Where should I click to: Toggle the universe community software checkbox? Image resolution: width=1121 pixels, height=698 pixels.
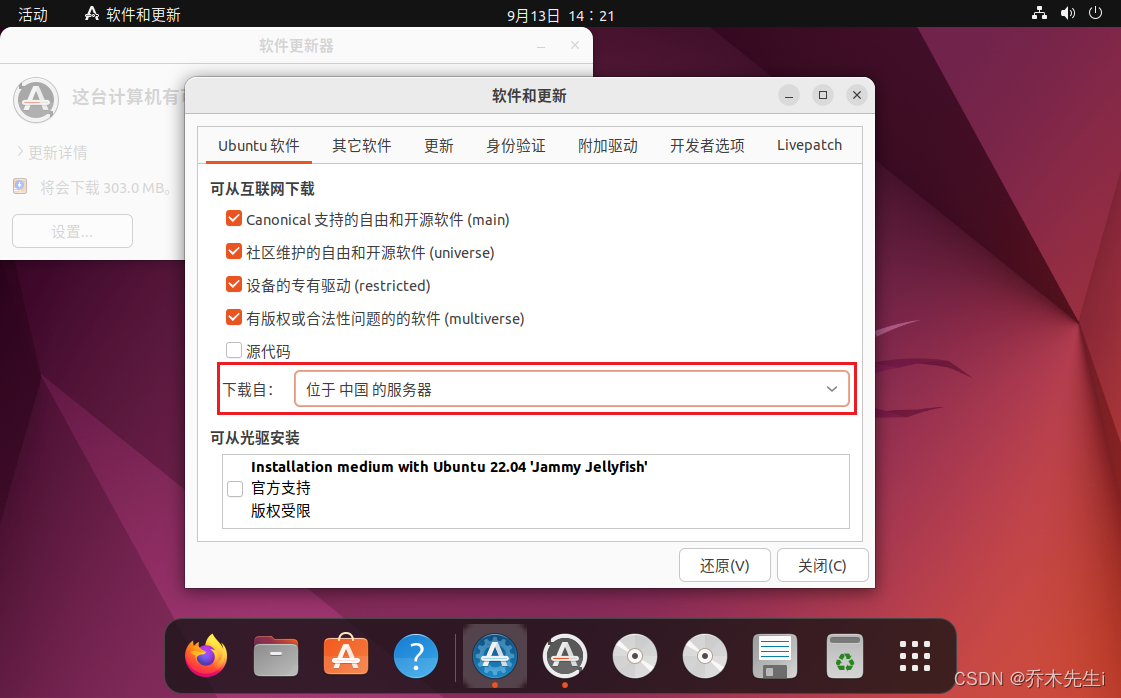click(x=234, y=251)
